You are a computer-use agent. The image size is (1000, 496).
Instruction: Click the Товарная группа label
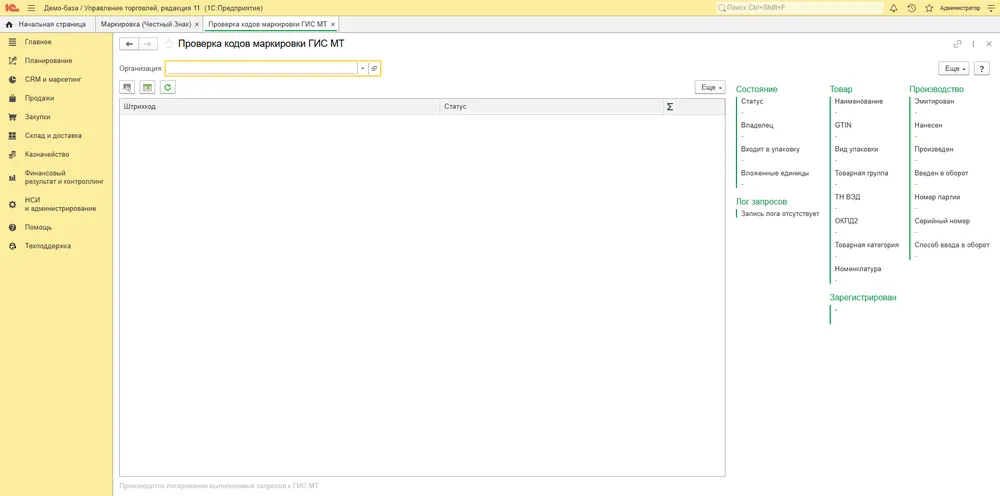pyautogui.click(x=861, y=173)
